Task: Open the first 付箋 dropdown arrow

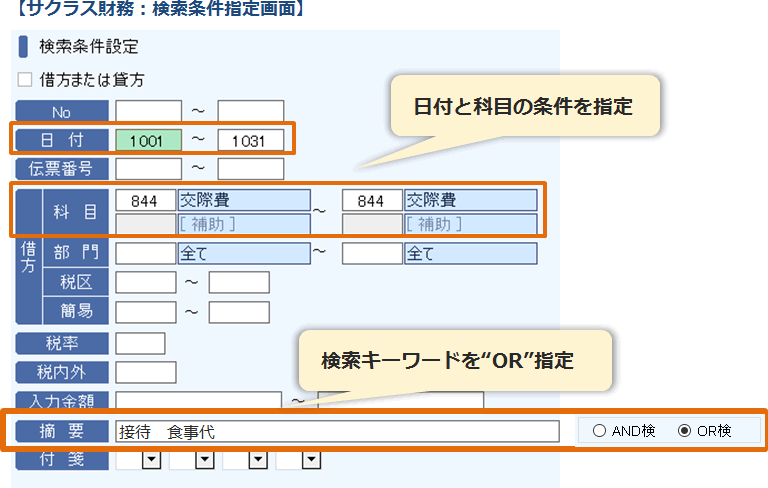Action: [x=152, y=460]
